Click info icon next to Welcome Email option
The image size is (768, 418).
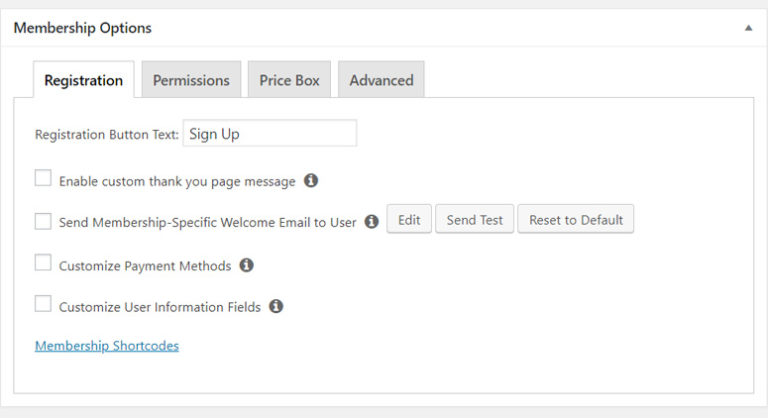pyautogui.click(x=372, y=222)
